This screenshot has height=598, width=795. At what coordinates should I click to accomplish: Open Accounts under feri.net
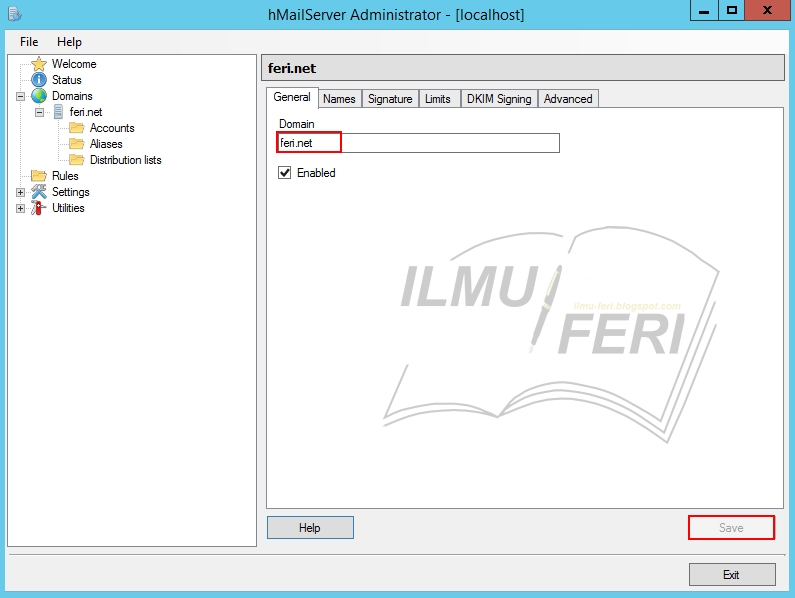click(112, 128)
